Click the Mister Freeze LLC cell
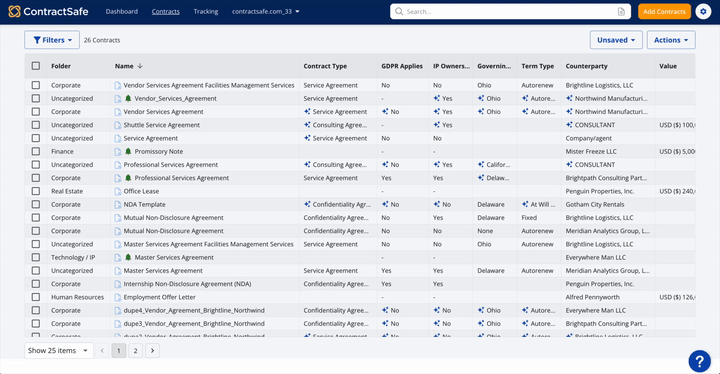Image resolution: width=720 pixels, height=374 pixels. (591, 151)
